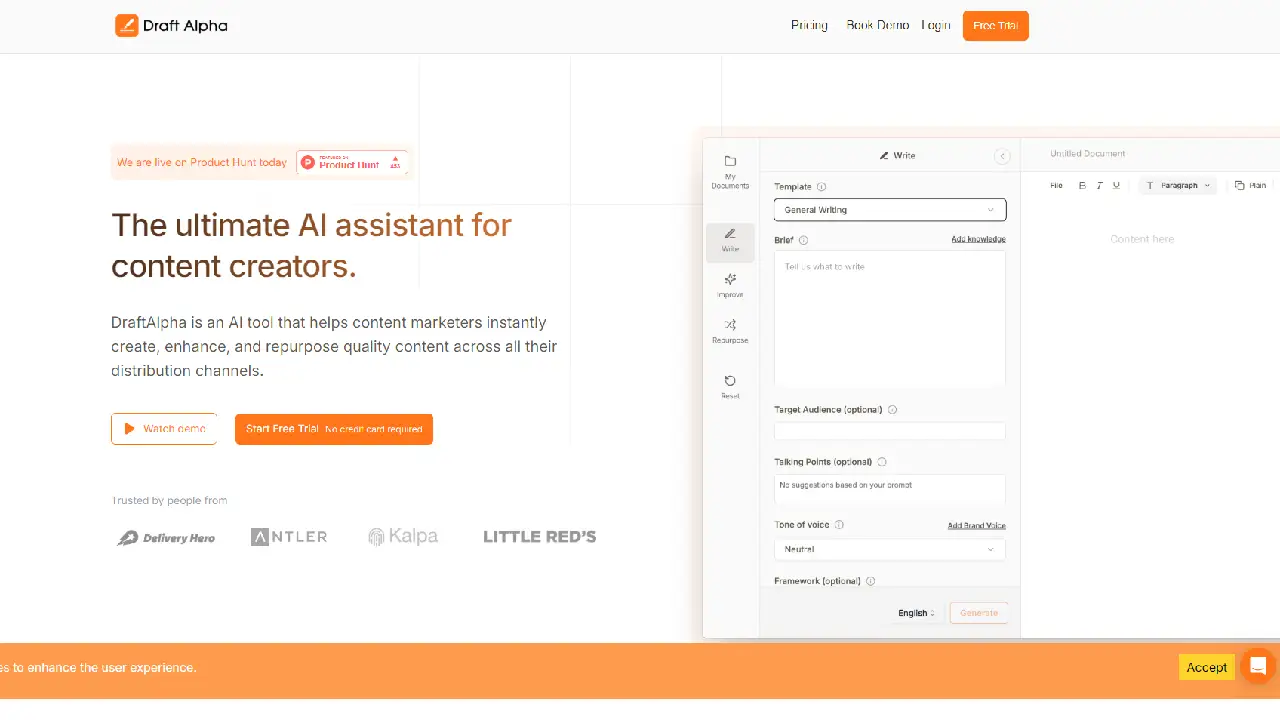Open the Neutral tone of voice dropdown
Image resolution: width=1280 pixels, height=720 pixels.
click(888, 549)
